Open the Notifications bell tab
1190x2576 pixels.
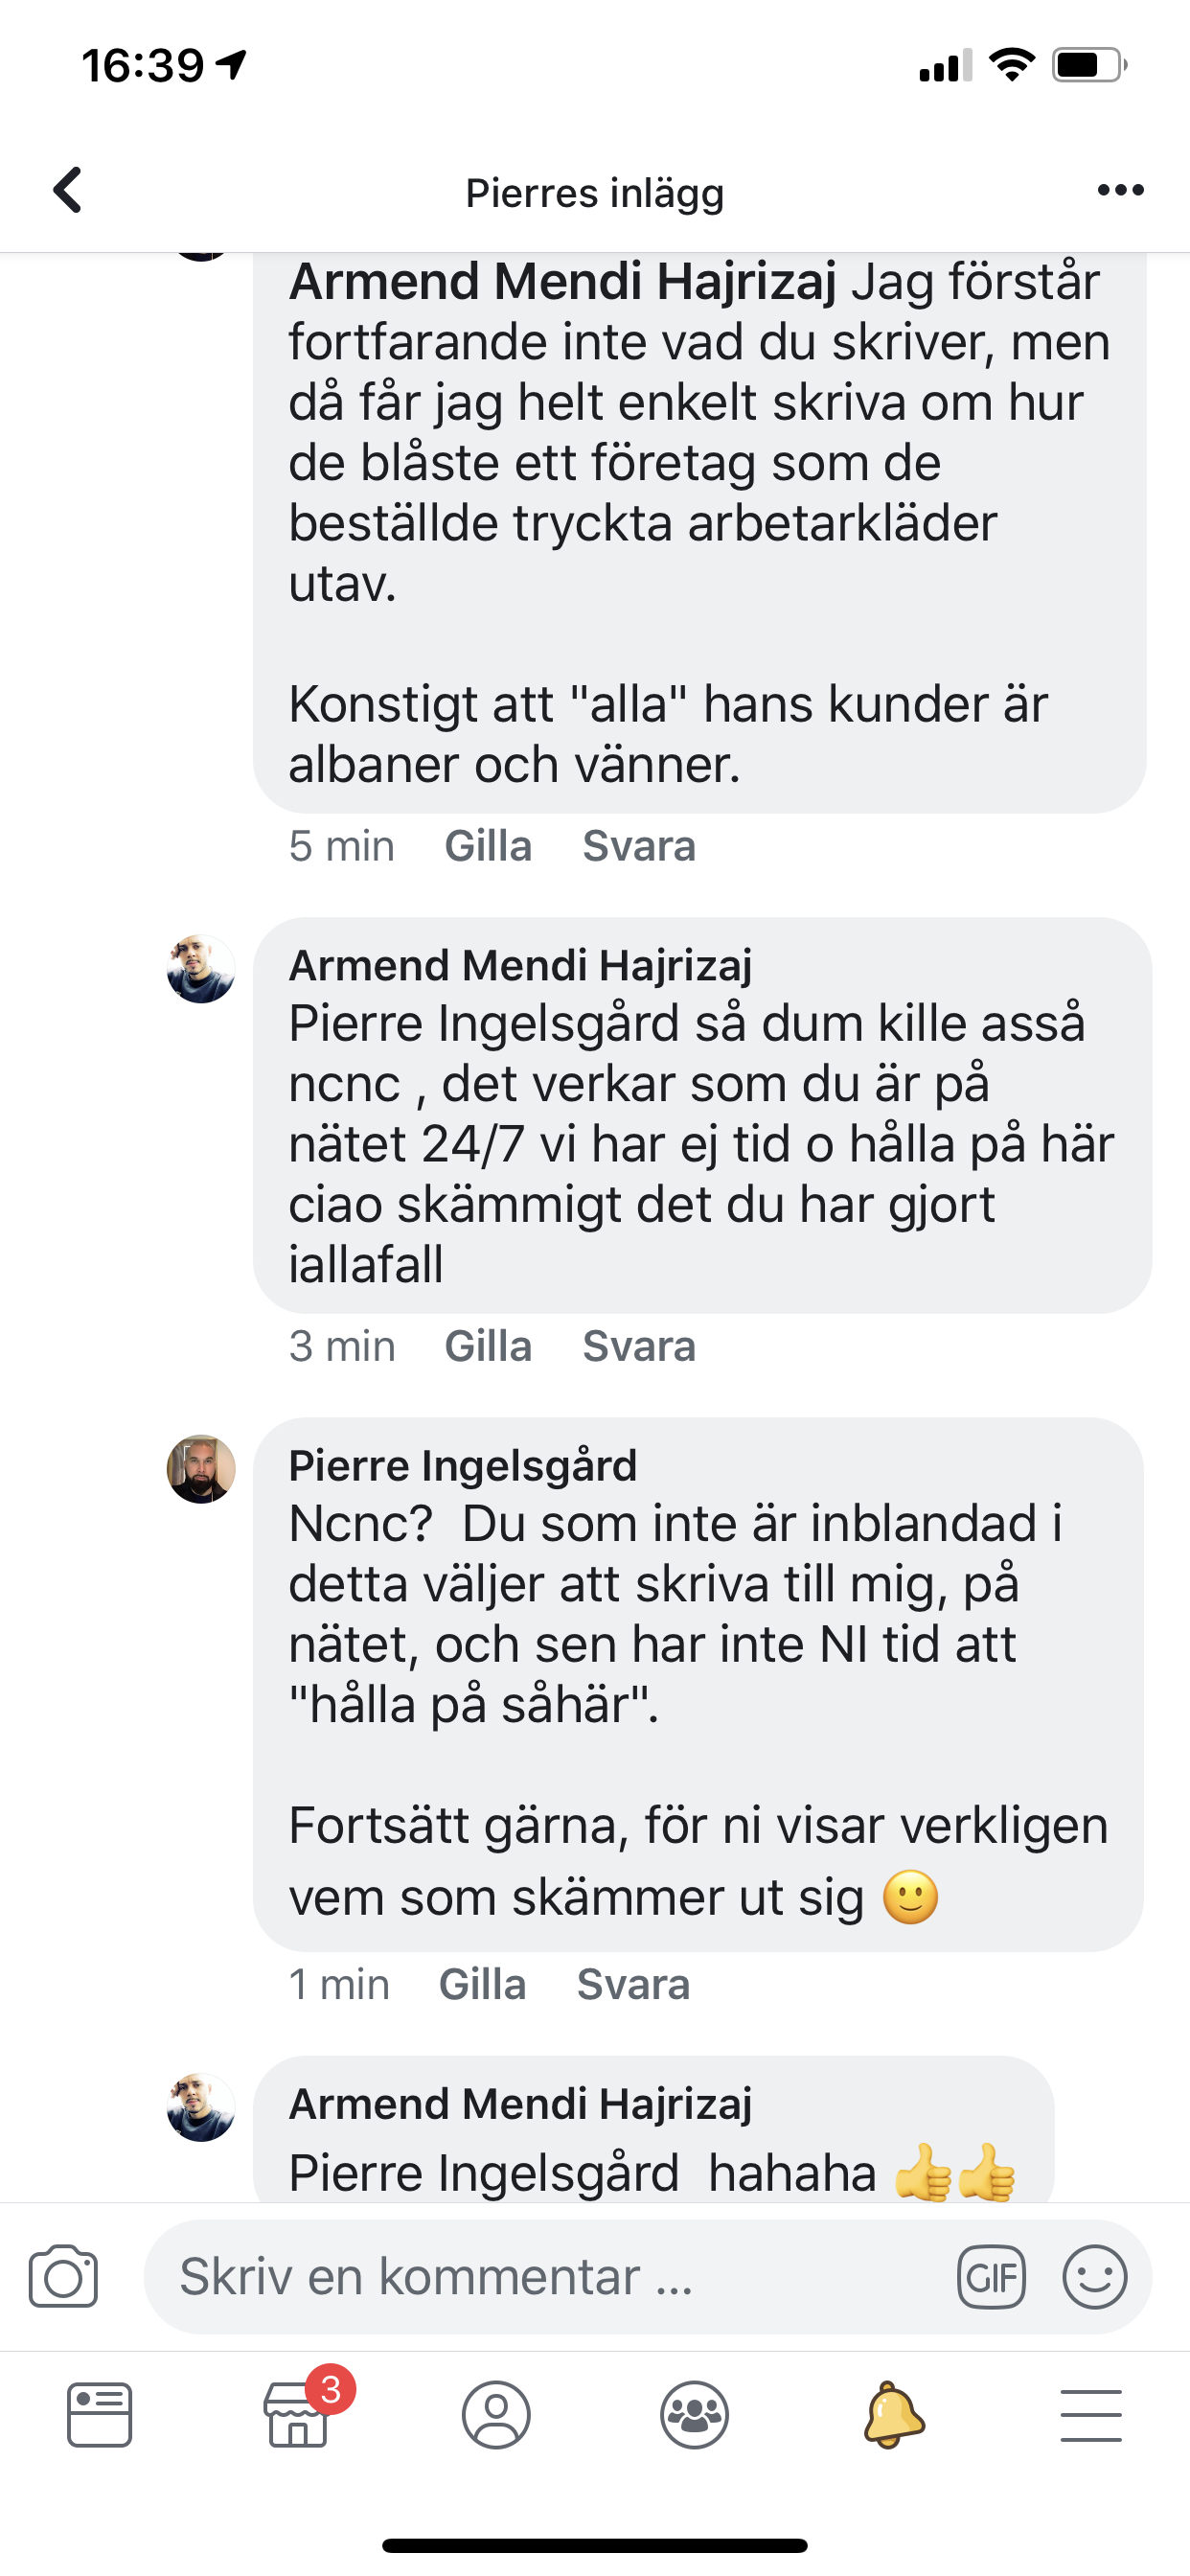(x=893, y=2414)
